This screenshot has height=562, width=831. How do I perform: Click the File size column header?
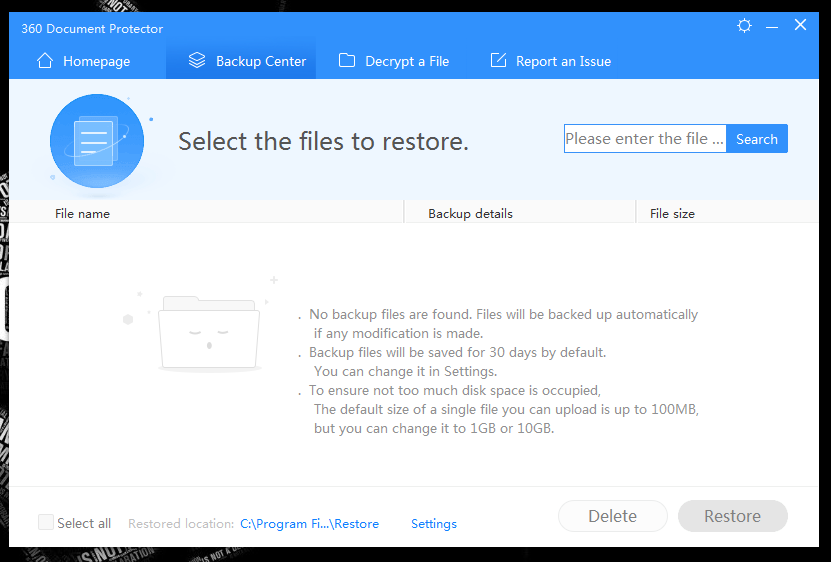tap(727, 213)
